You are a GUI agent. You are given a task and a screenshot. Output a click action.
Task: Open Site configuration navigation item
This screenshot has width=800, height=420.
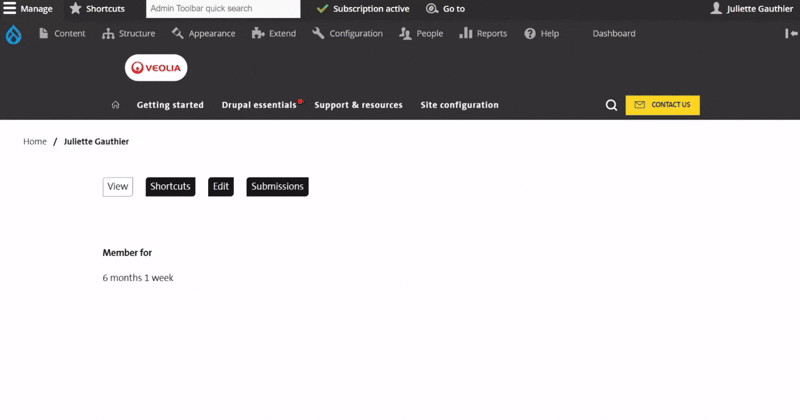pyautogui.click(x=459, y=105)
